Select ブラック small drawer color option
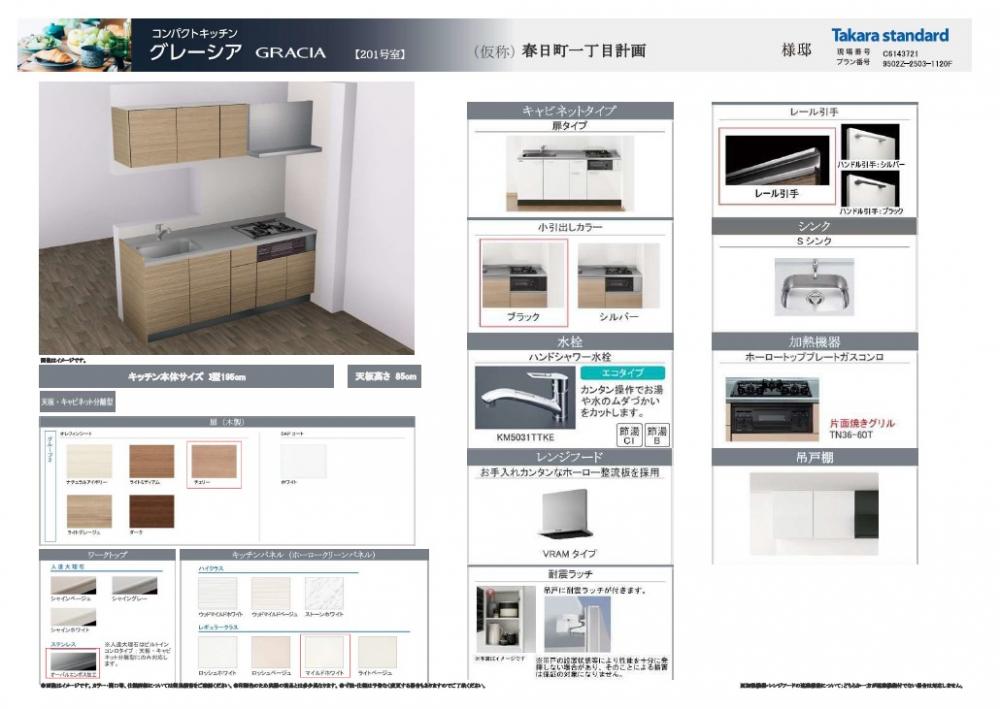The height and width of the screenshot is (709, 1000). 523,282
